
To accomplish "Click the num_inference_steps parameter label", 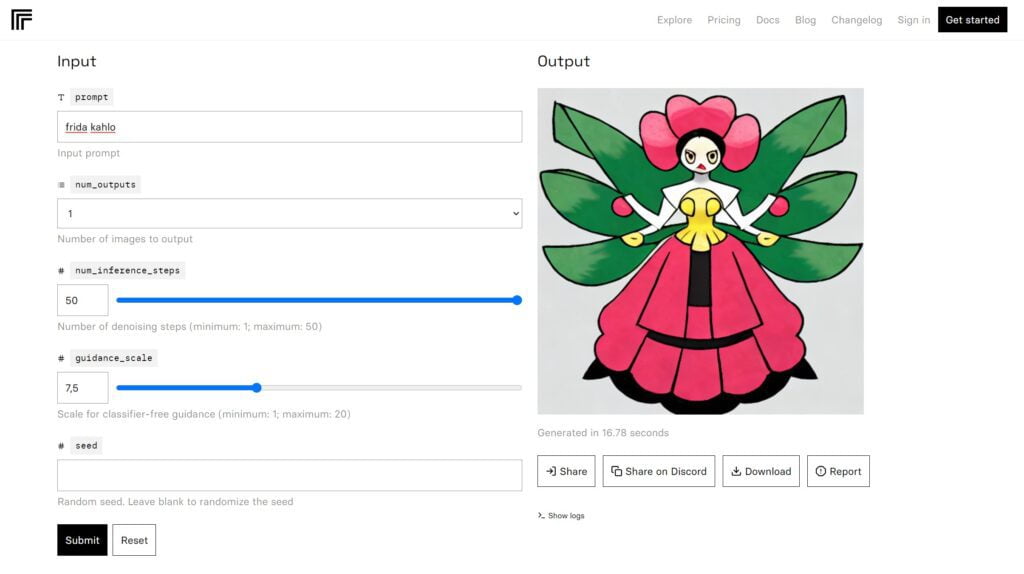I will [127, 270].
